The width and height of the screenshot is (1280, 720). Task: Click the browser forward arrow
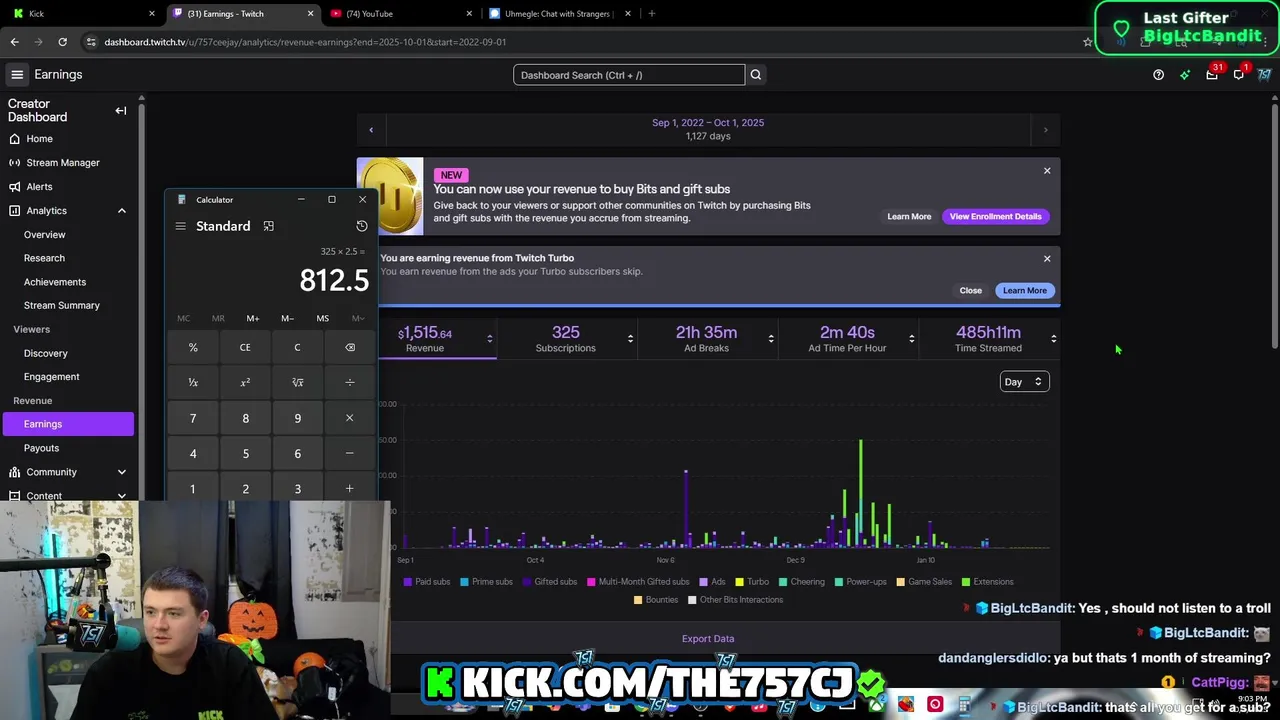click(38, 42)
